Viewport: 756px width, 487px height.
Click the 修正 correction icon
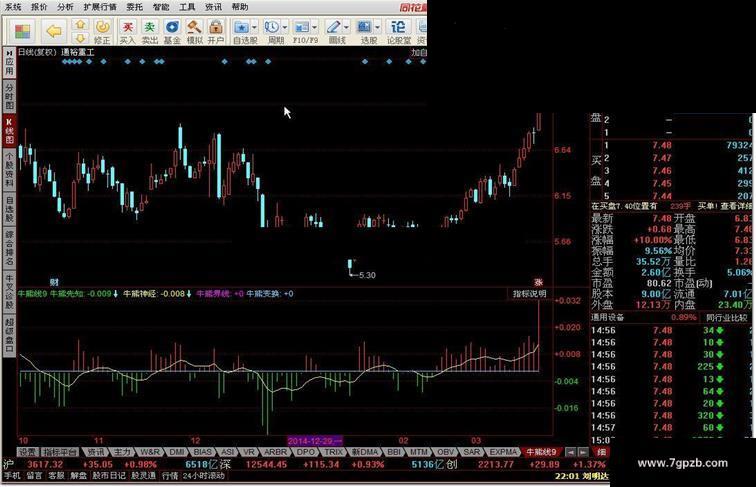coord(102,32)
